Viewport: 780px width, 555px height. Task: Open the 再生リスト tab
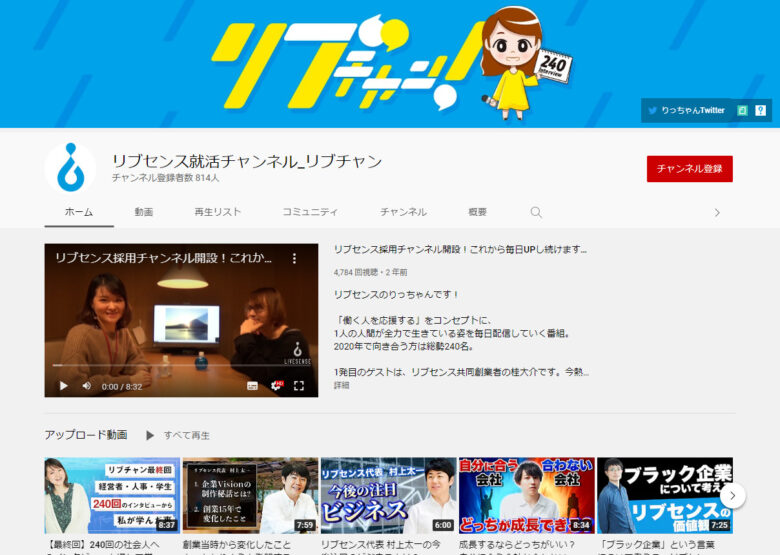click(217, 212)
